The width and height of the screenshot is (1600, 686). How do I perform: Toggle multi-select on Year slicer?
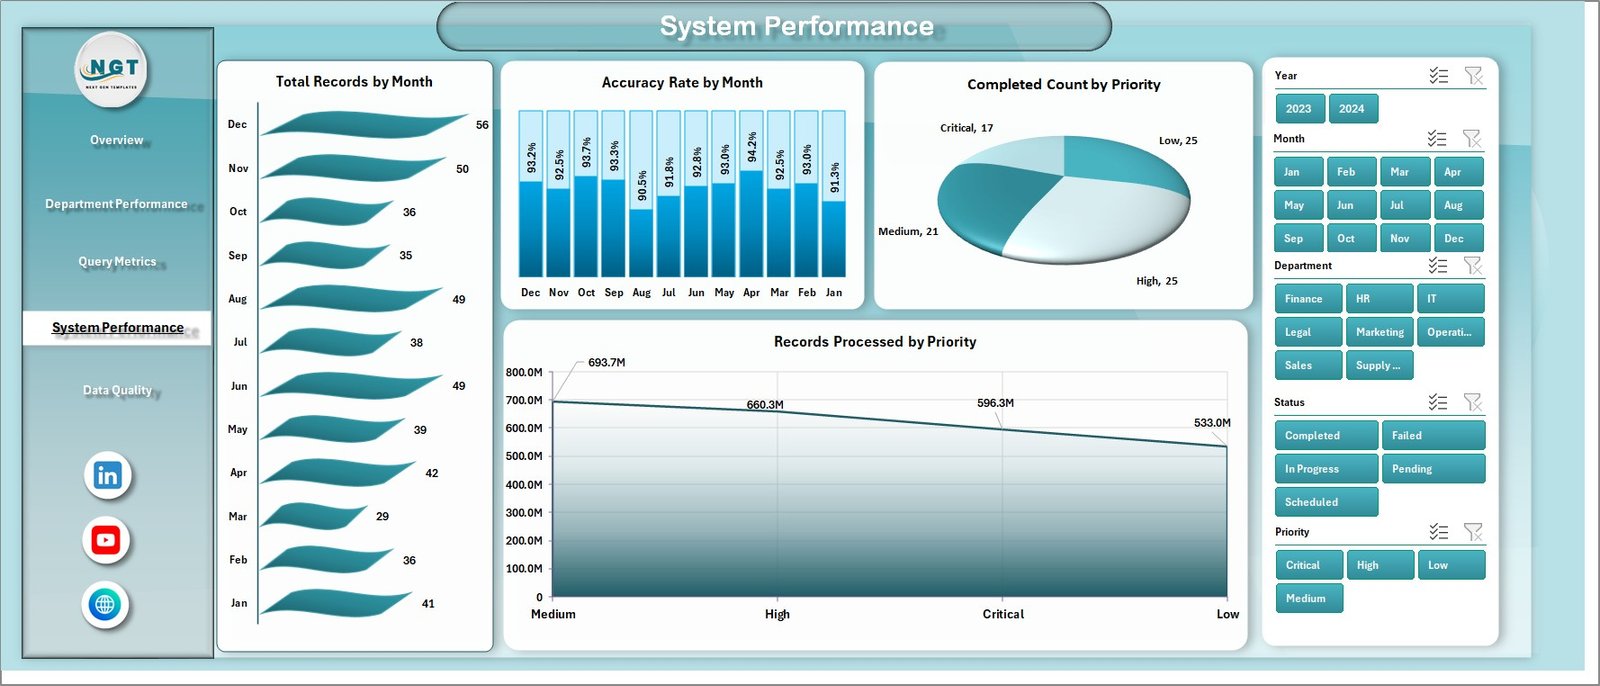(1438, 76)
